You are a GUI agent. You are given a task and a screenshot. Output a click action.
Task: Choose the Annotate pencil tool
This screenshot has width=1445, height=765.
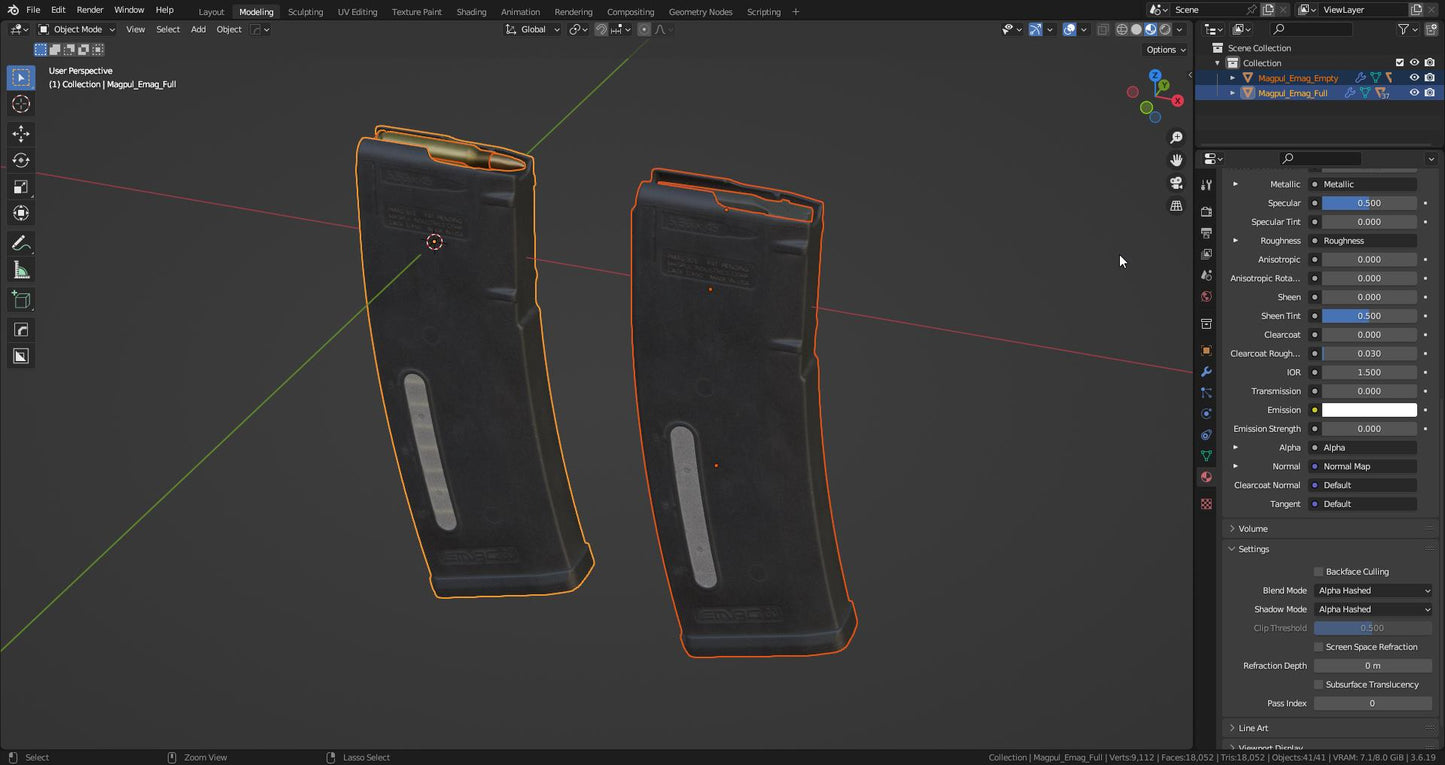(x=21, y=244)
